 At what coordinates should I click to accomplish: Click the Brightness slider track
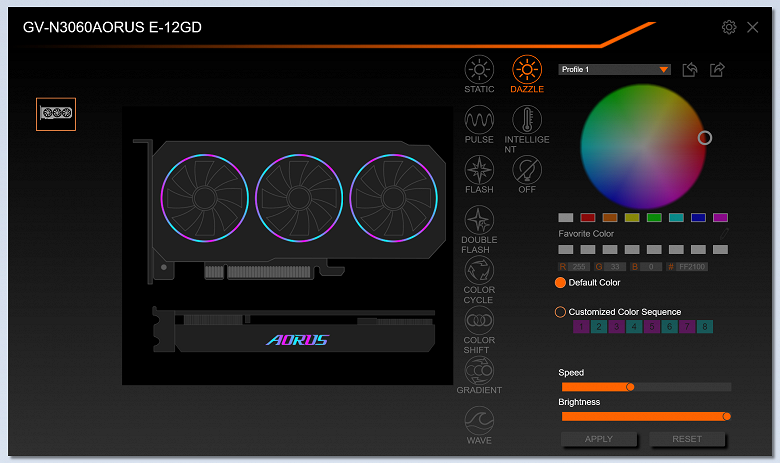[x=646, y=416]
